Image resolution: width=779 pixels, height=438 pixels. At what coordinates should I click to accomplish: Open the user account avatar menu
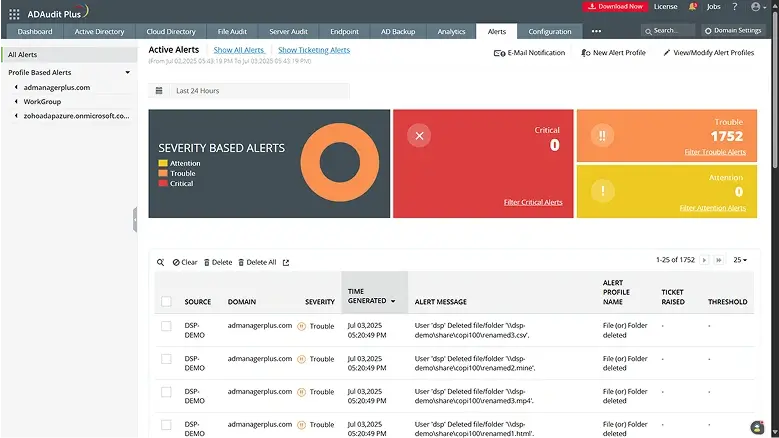coord(758,6)
